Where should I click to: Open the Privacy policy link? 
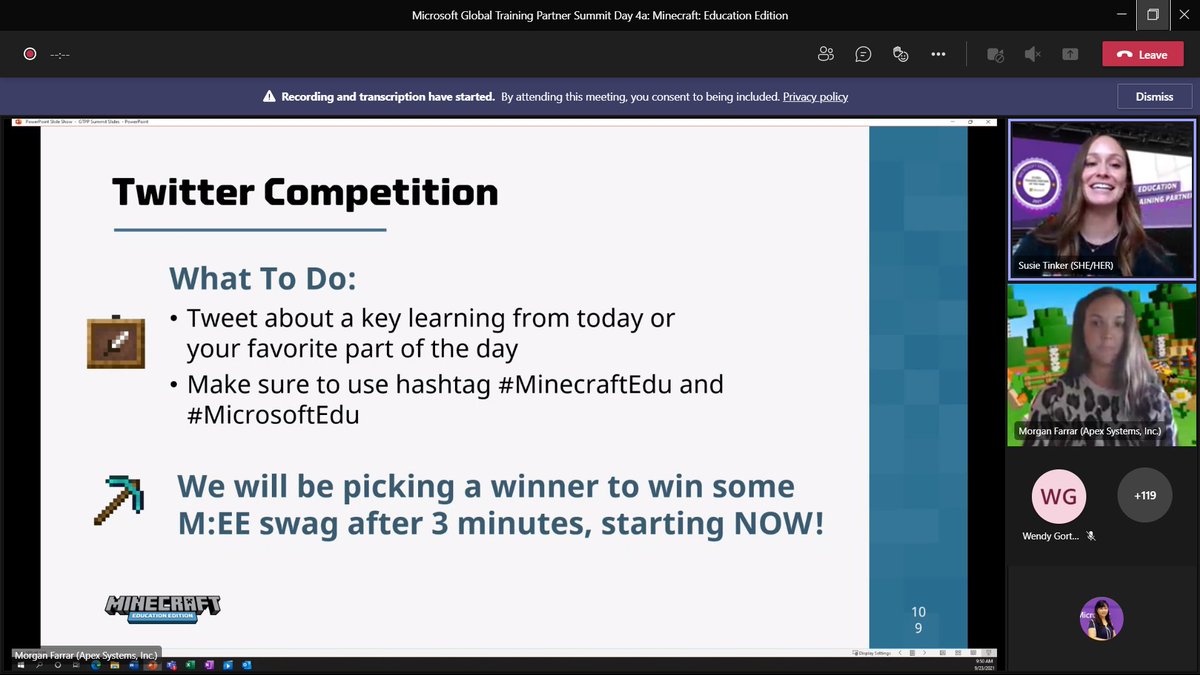815,97
